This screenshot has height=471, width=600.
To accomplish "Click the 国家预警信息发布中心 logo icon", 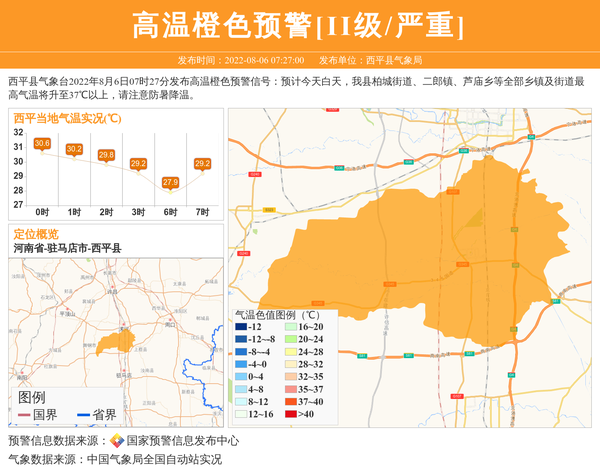I will point(117,441).
